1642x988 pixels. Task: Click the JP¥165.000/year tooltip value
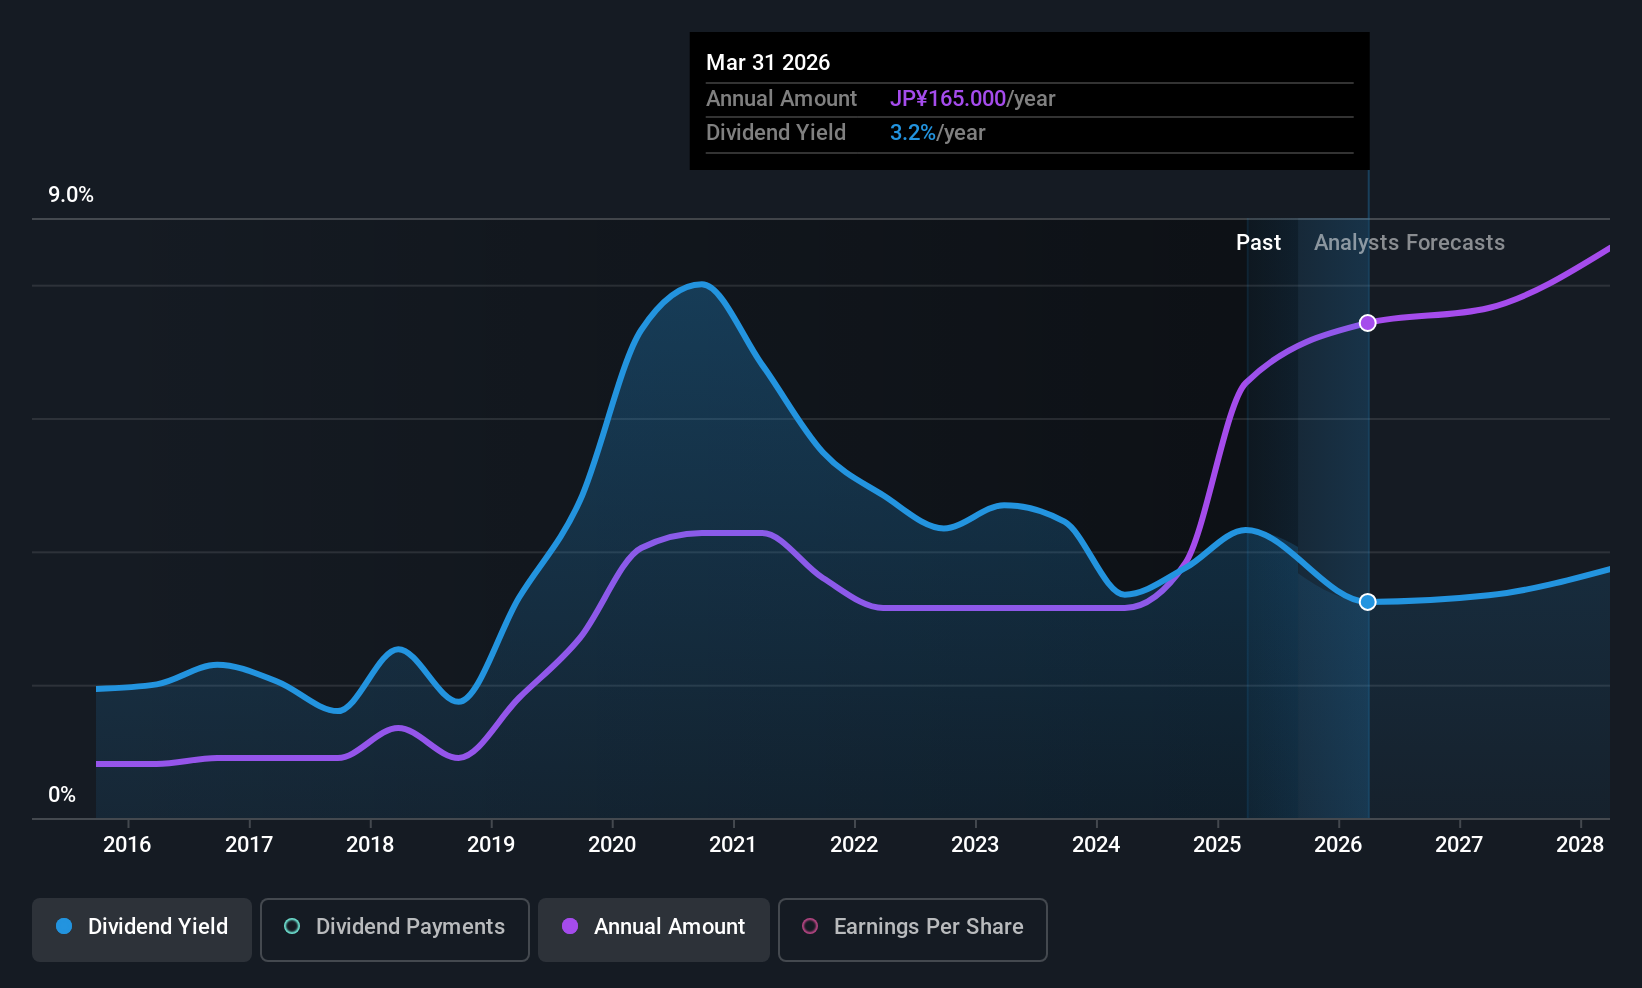(972, 99)
